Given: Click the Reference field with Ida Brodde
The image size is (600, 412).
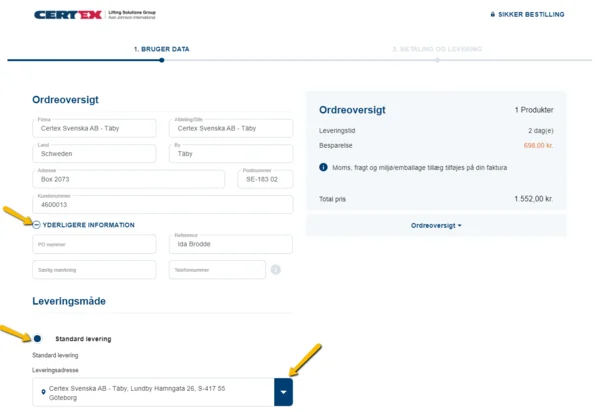Looking at the screenshot, I should point(231,244).
